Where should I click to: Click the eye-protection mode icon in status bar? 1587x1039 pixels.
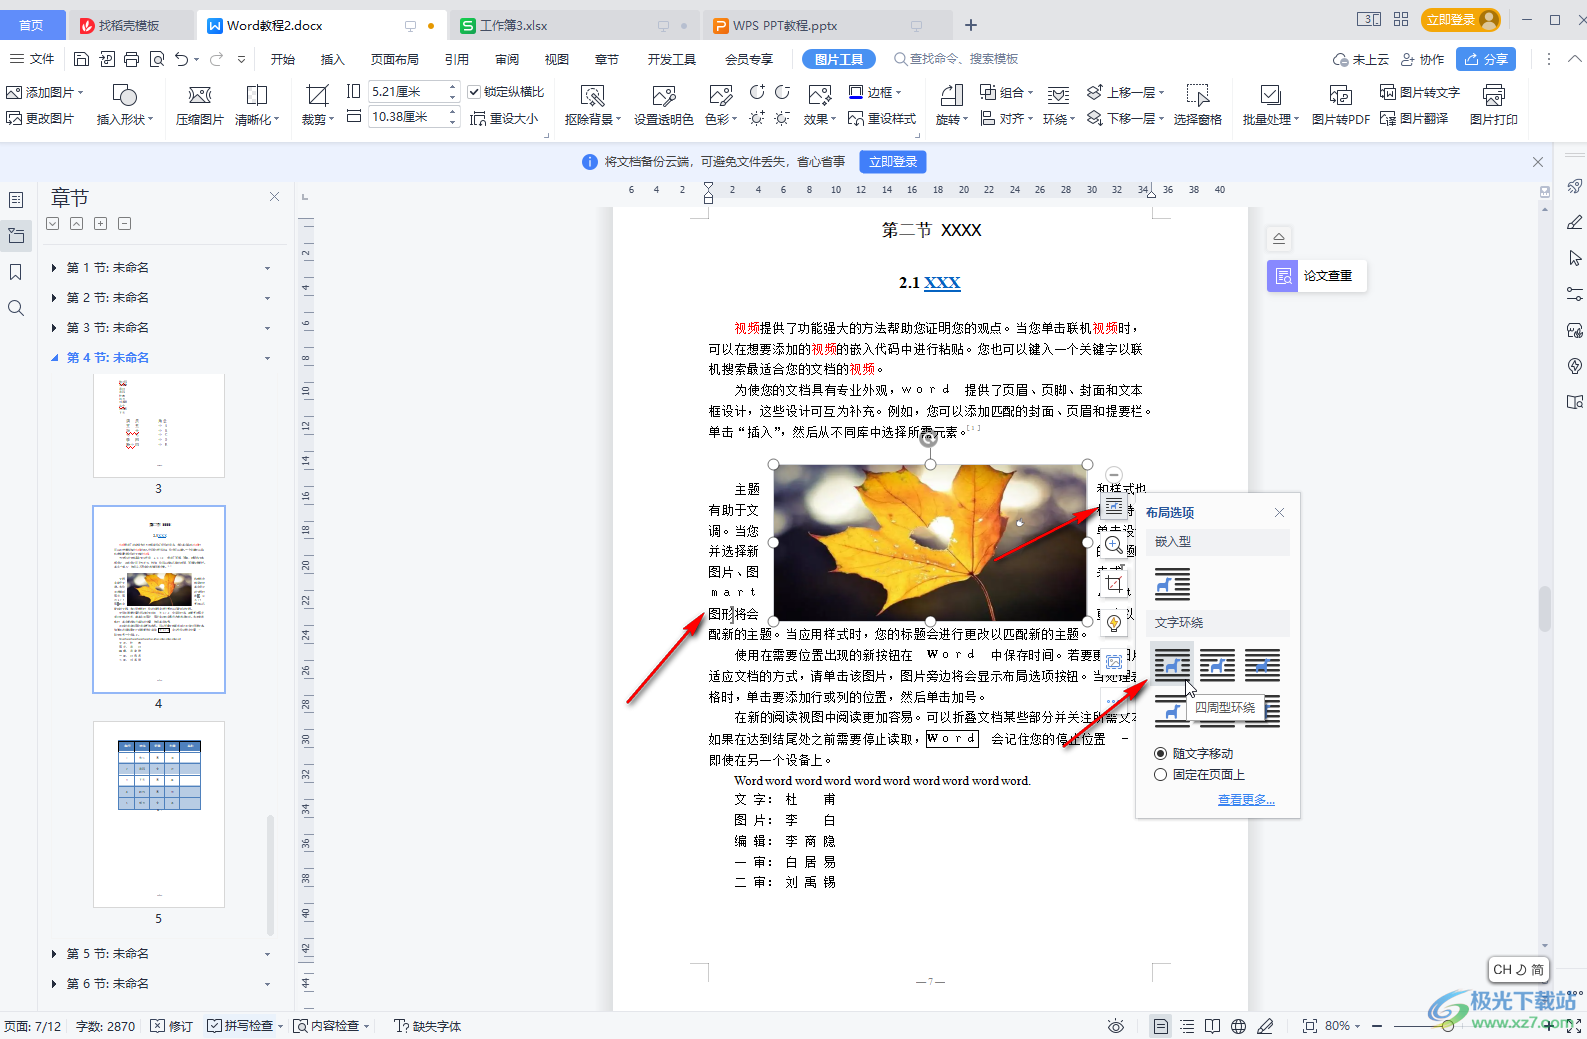1116,1026
